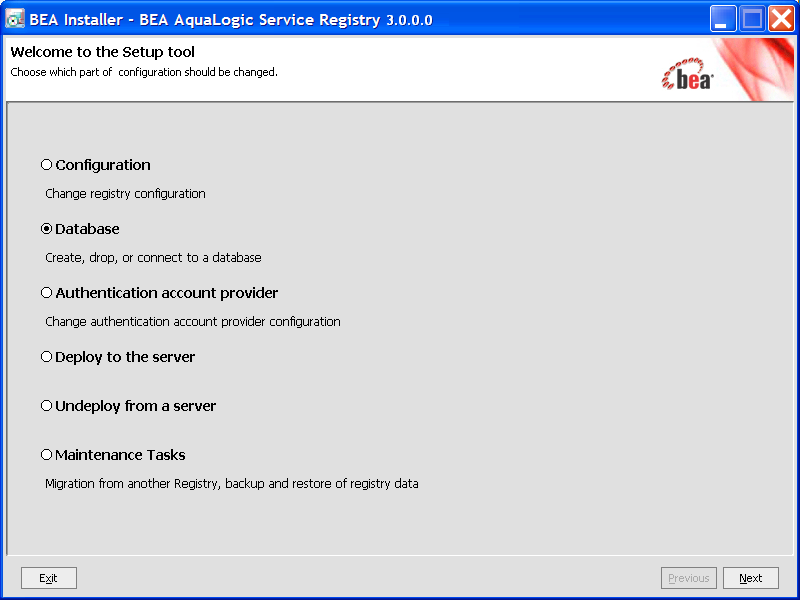Click 'Create, drop, or connect to a database' text
This screenshot has width=800, height=600.
[153, 258]
